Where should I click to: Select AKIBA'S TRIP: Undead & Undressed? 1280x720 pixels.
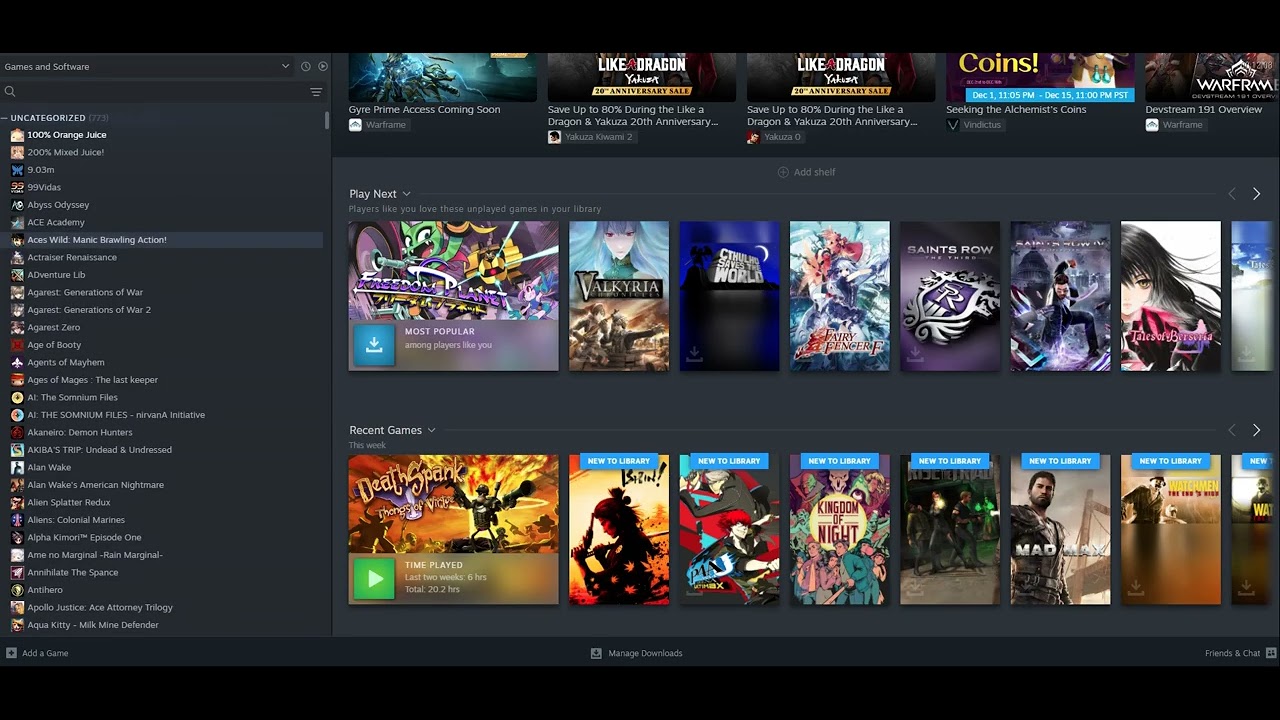pos(163,450)
